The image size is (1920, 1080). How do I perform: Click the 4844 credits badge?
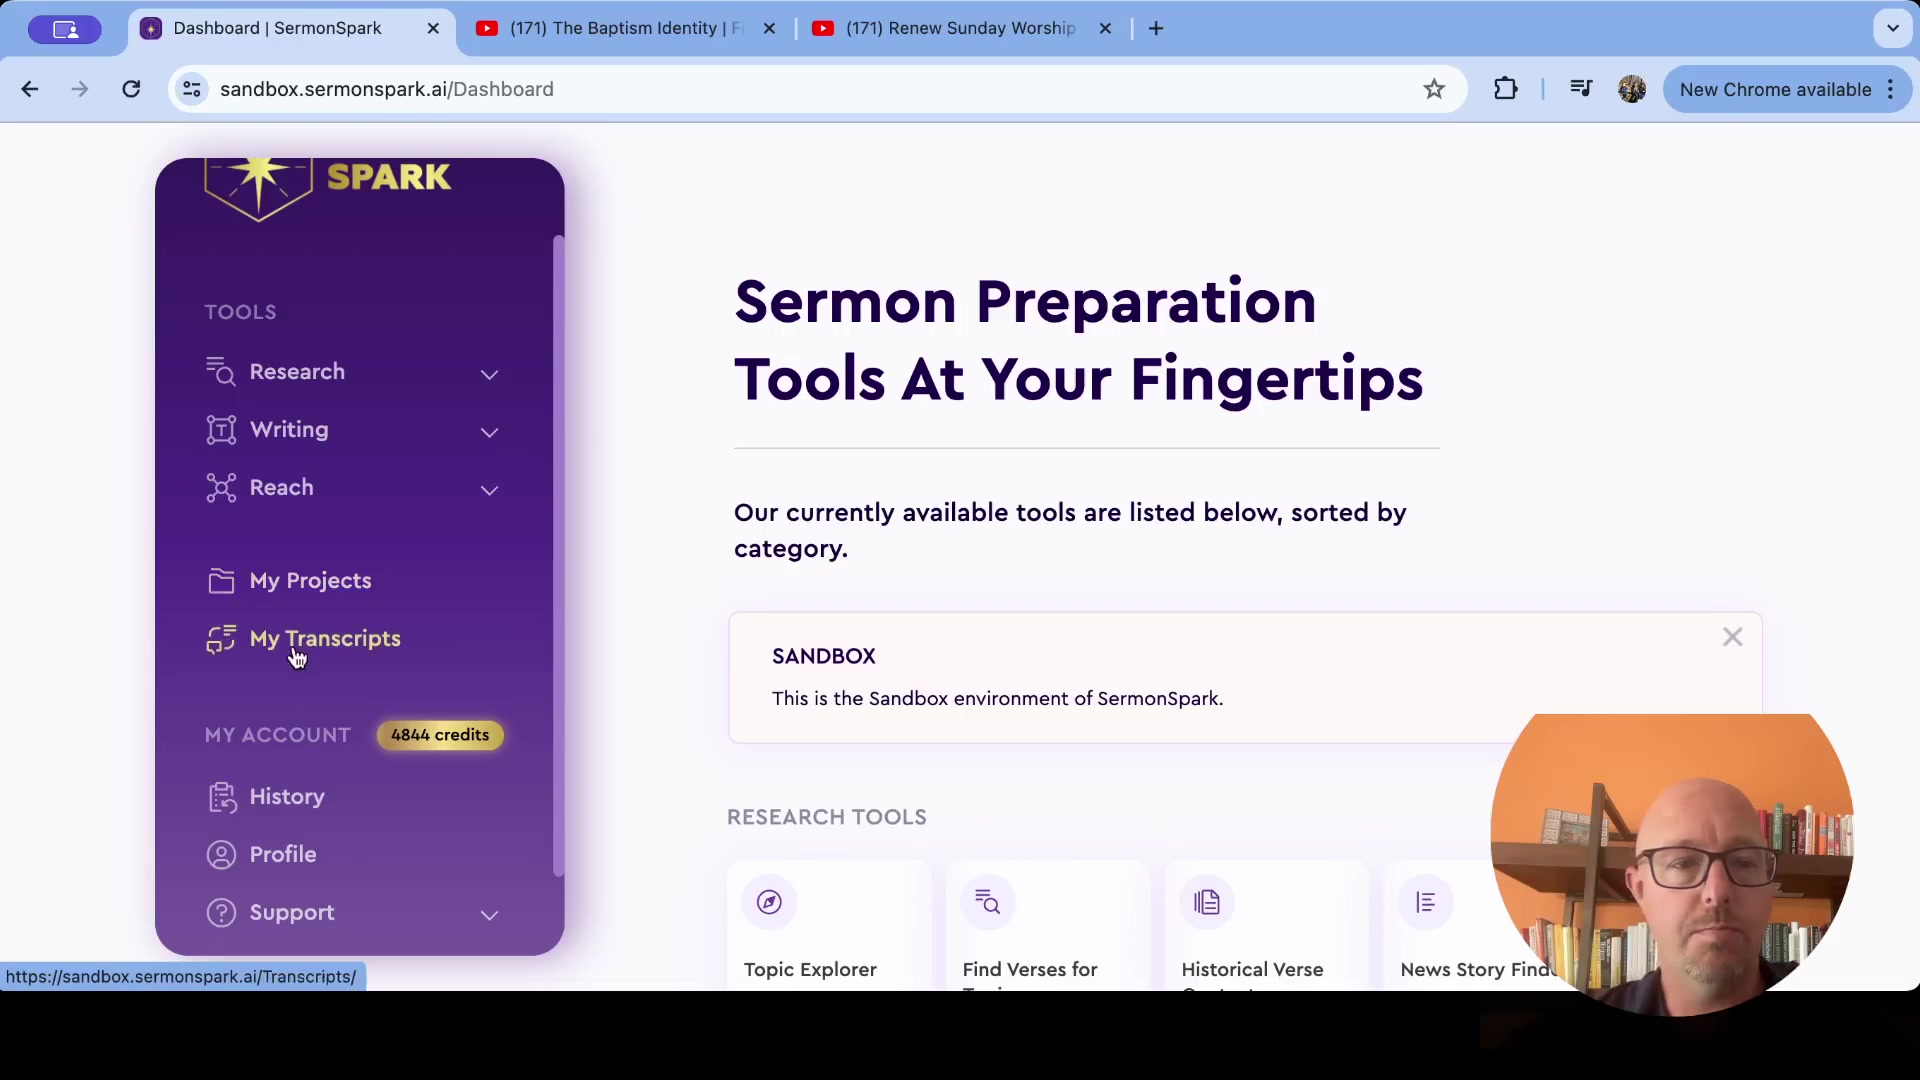coord(440,735)
